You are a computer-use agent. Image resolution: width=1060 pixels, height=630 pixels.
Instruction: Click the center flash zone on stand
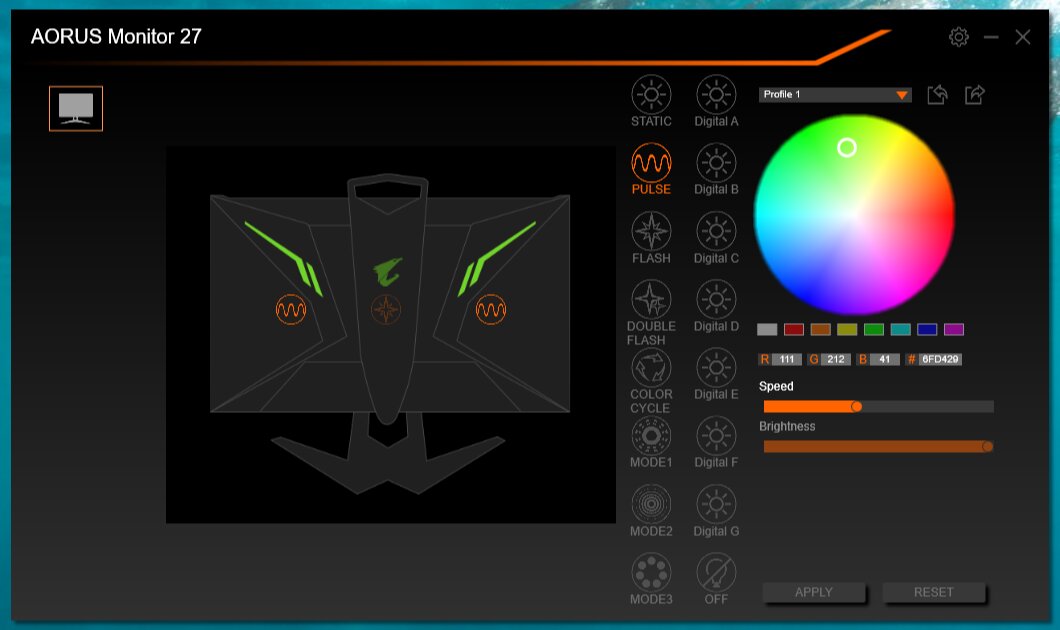(386, 310)
